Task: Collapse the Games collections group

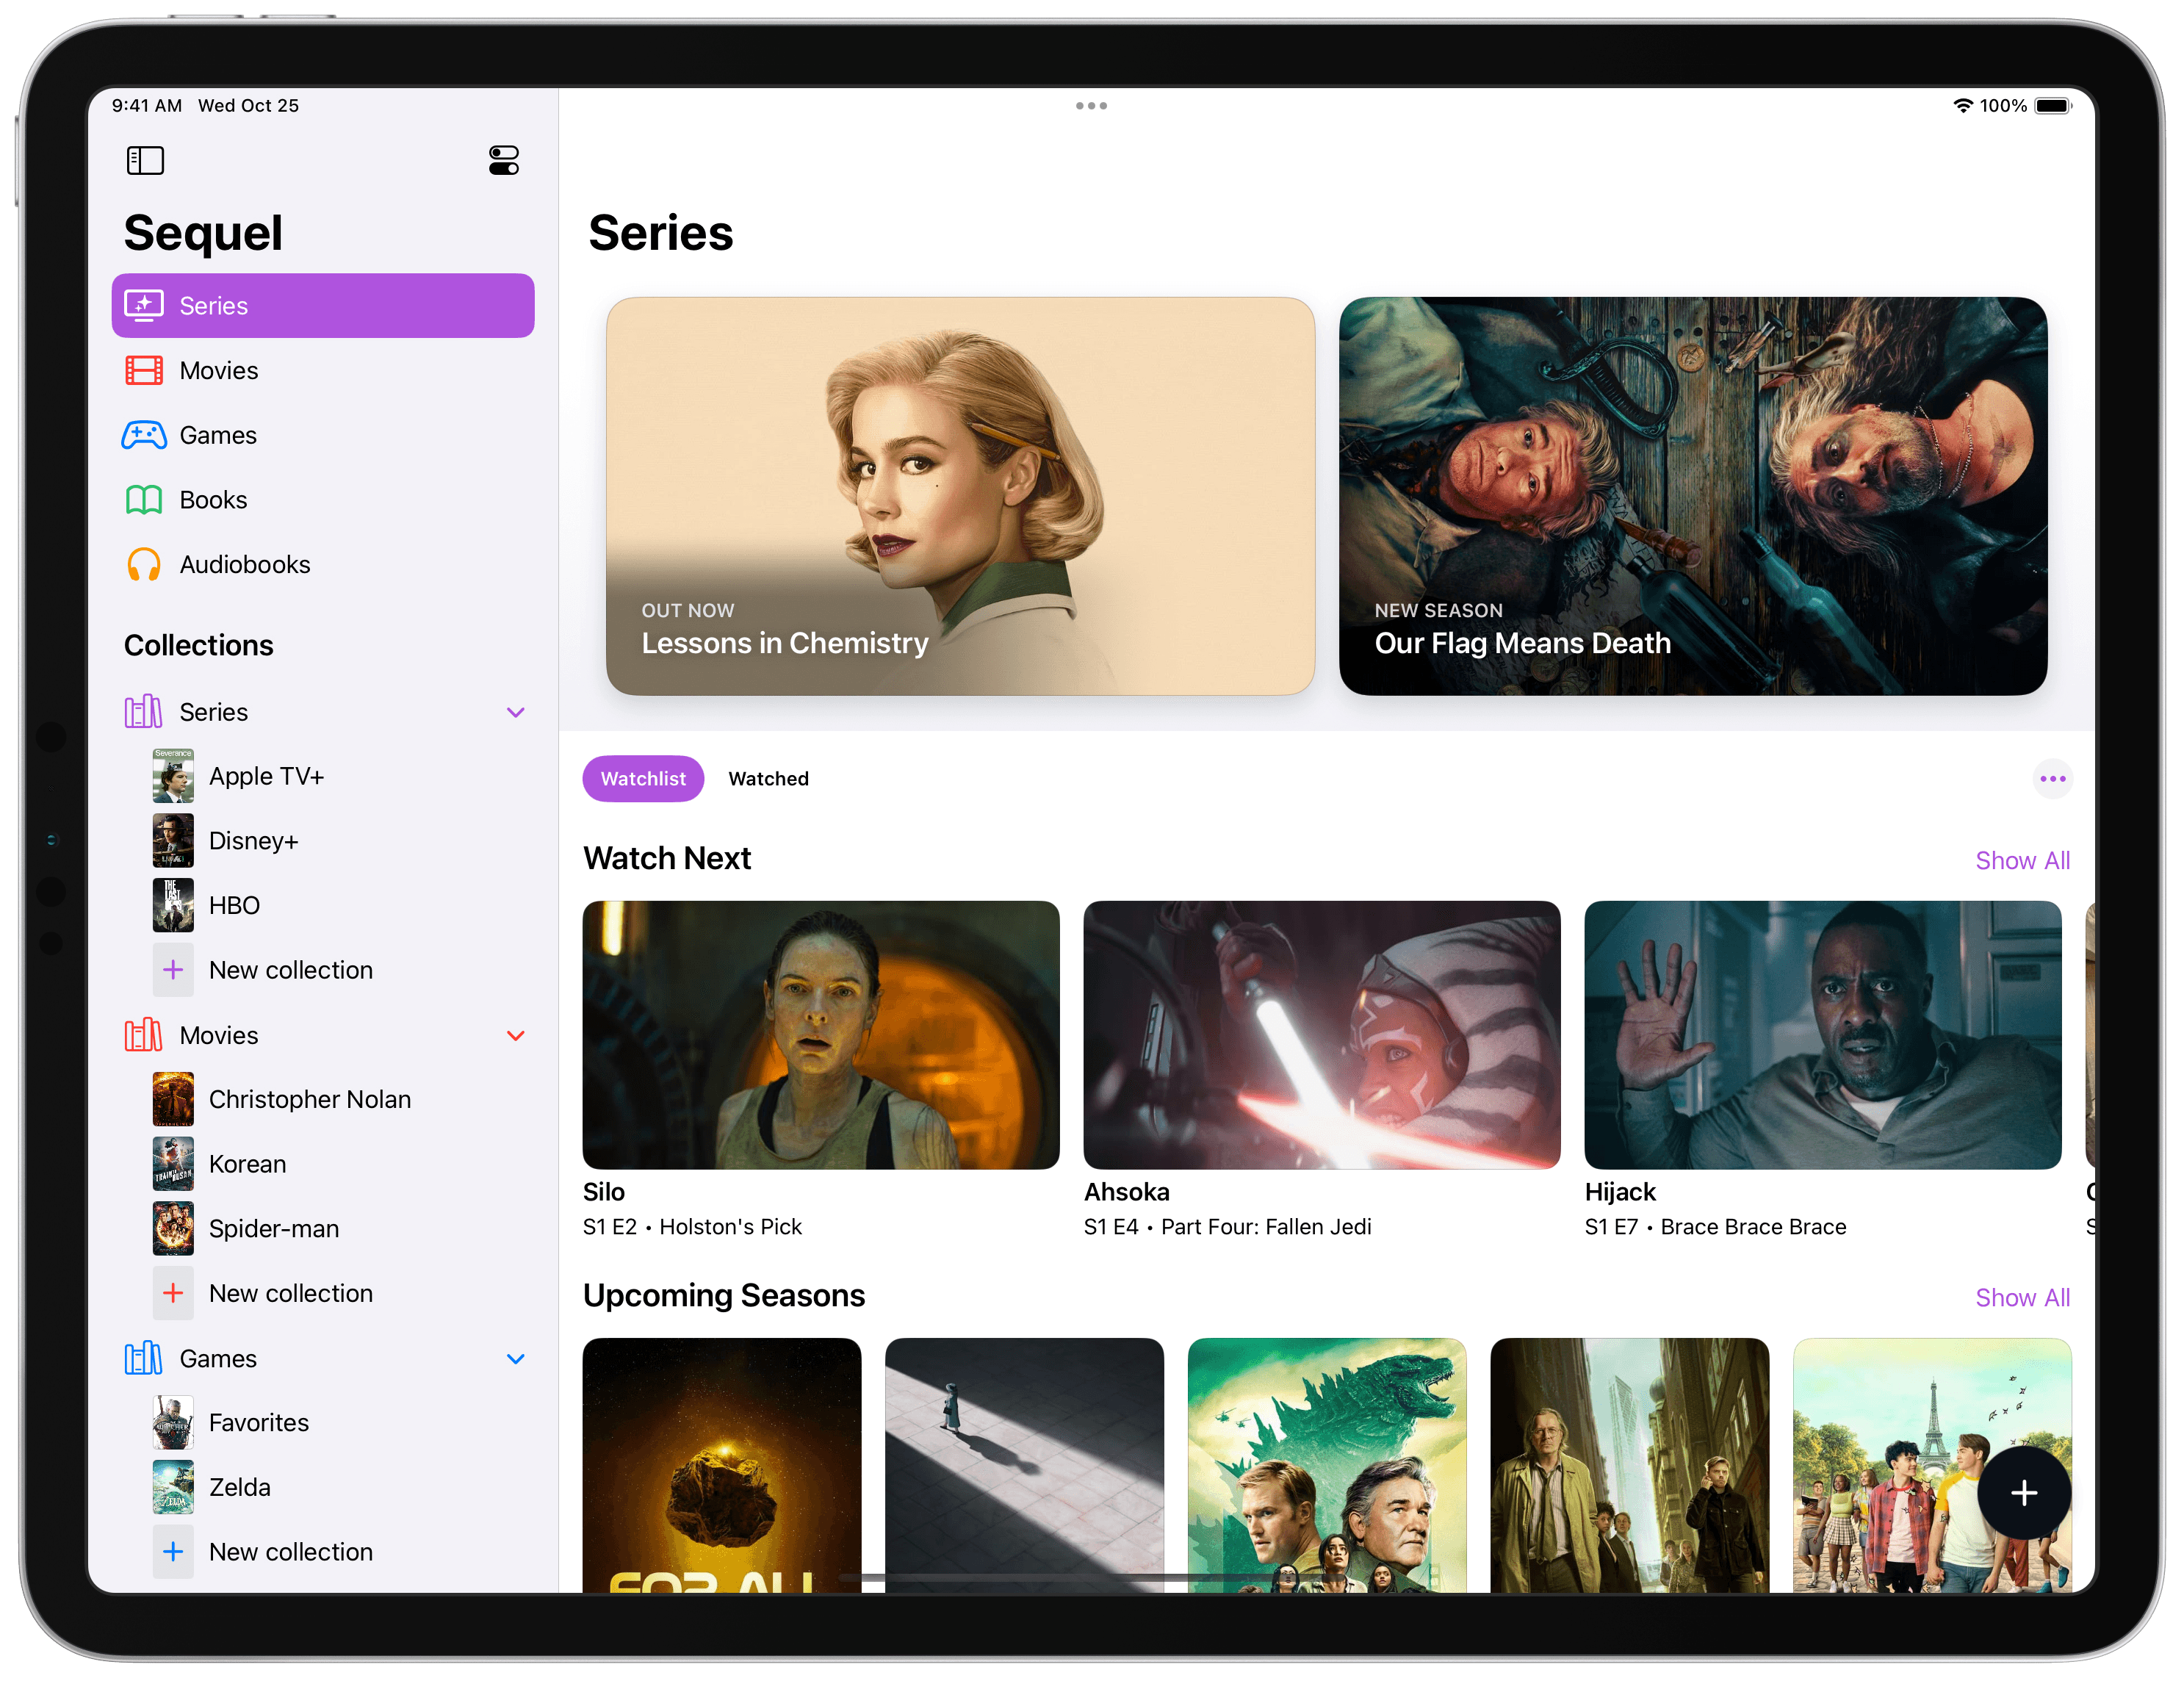Action: pyautogui.click(x=516, y=1359)
